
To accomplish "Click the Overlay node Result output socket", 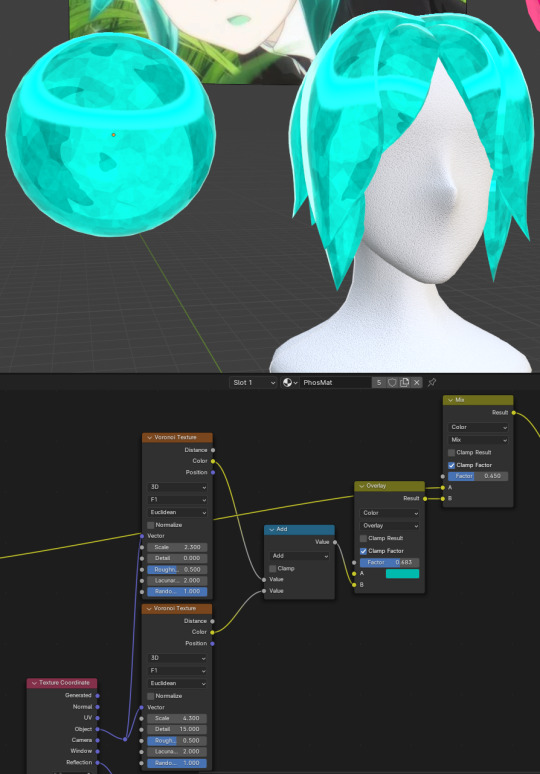I will (425, 499).
